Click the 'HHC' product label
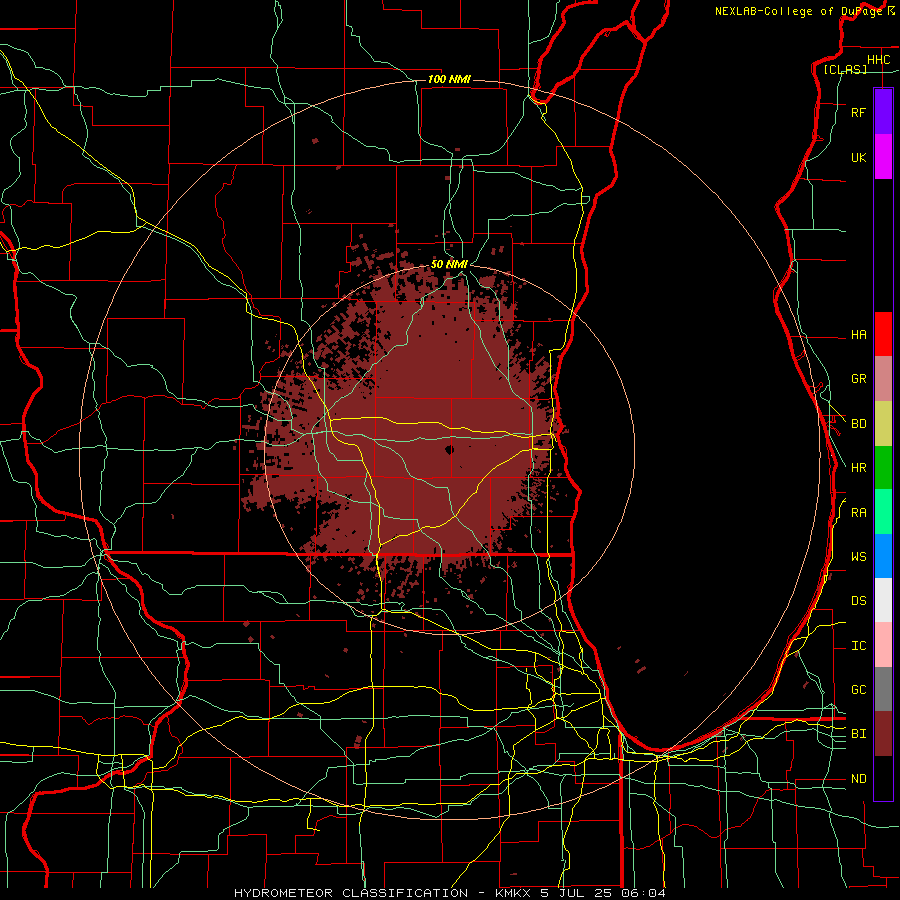 [879, 60]
